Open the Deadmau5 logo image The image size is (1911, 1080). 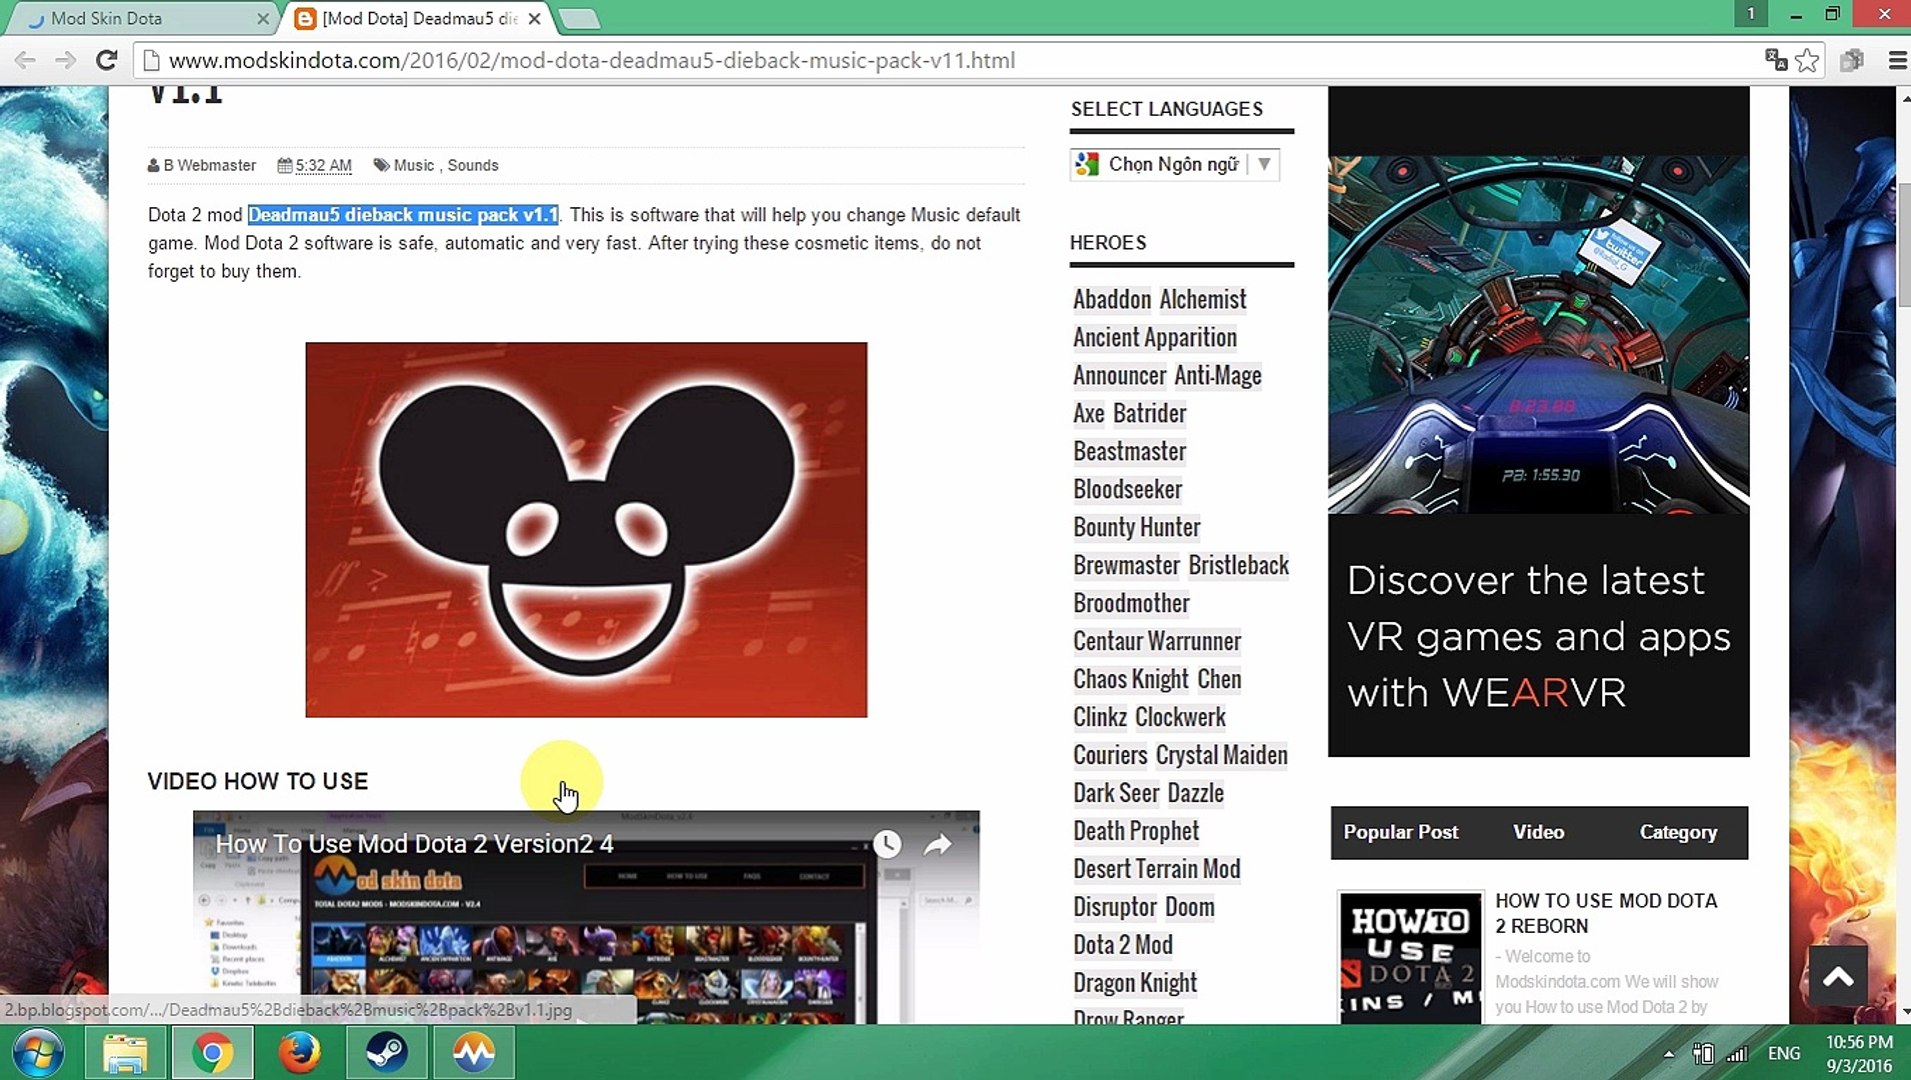pos(586,529)
